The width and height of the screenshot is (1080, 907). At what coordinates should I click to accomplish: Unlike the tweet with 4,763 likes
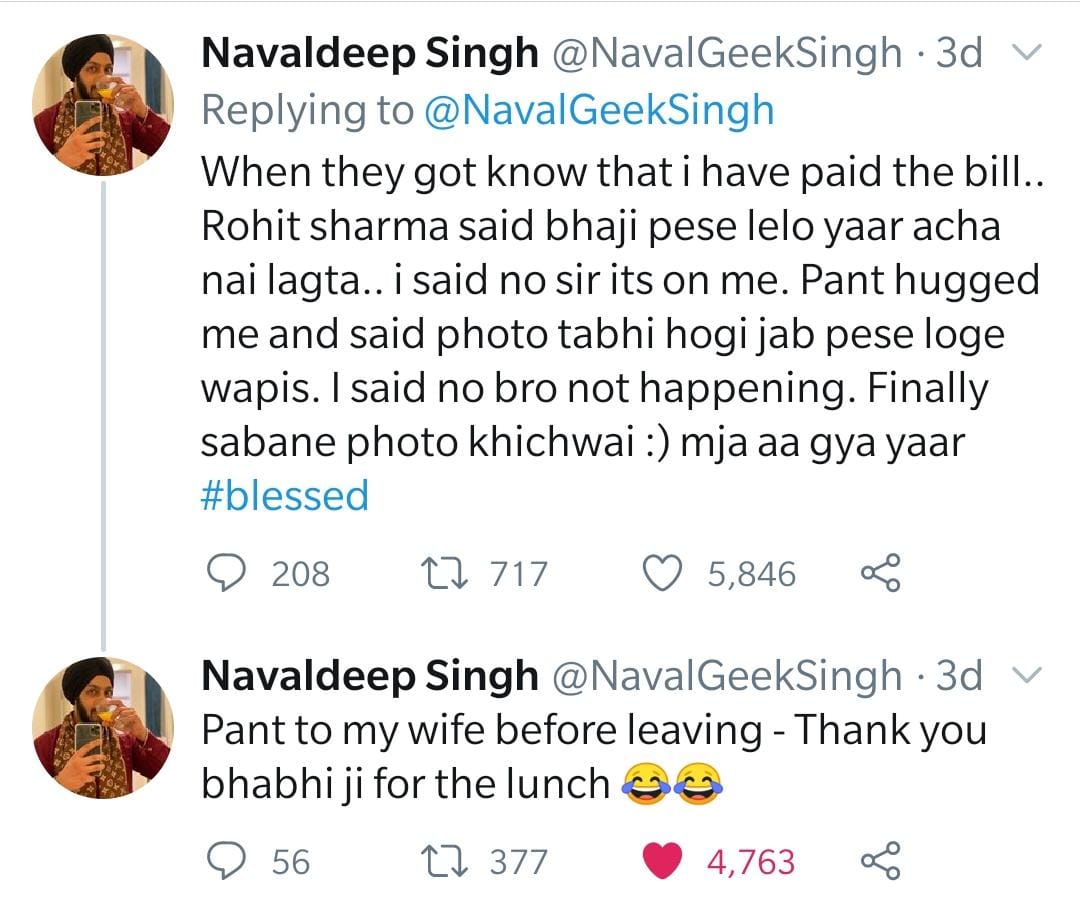(660, 861)
